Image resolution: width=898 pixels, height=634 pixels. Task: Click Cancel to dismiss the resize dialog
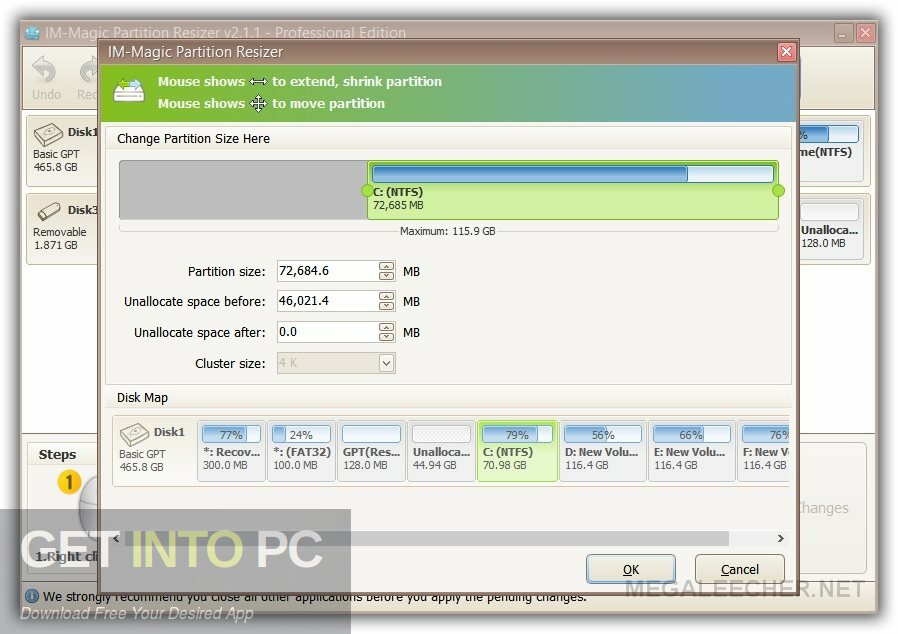(x=739, y=569)
